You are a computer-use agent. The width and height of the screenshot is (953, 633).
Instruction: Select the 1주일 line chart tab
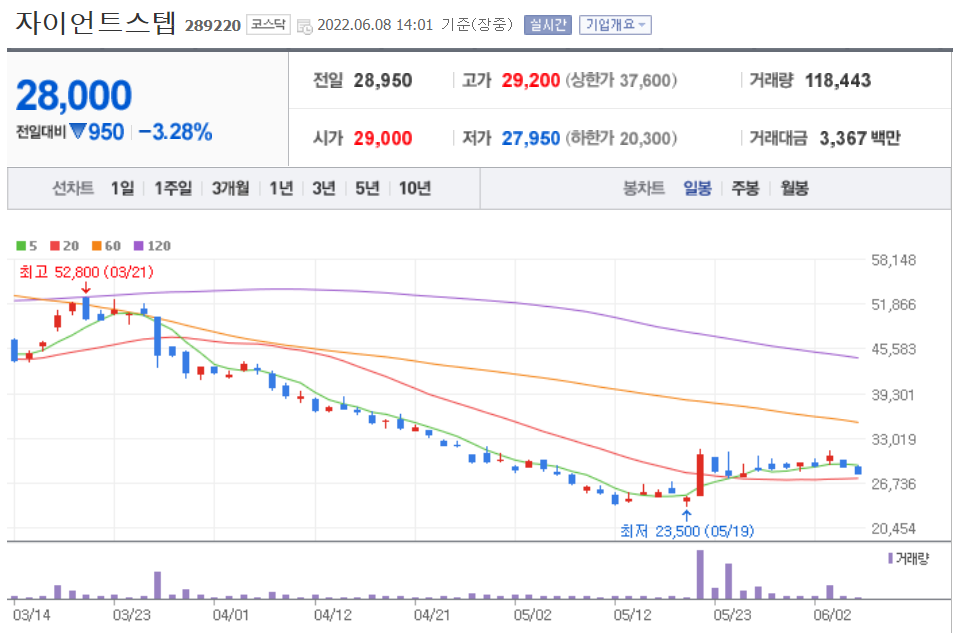tap(173, 189)
